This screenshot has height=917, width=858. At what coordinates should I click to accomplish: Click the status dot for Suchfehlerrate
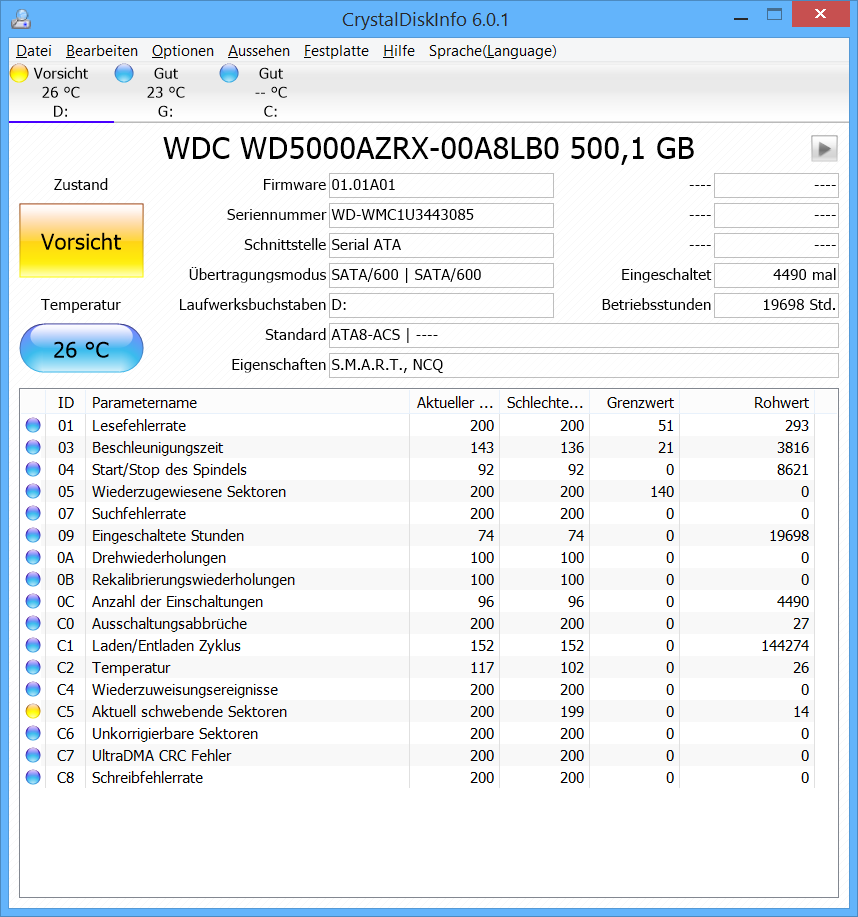tap(33, 513)
